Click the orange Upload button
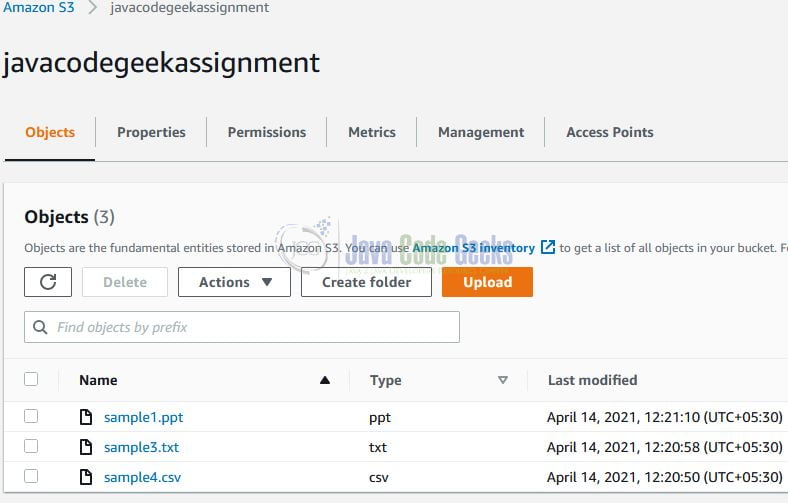Viewport: 788px width, 503px height. click(487, 282)
